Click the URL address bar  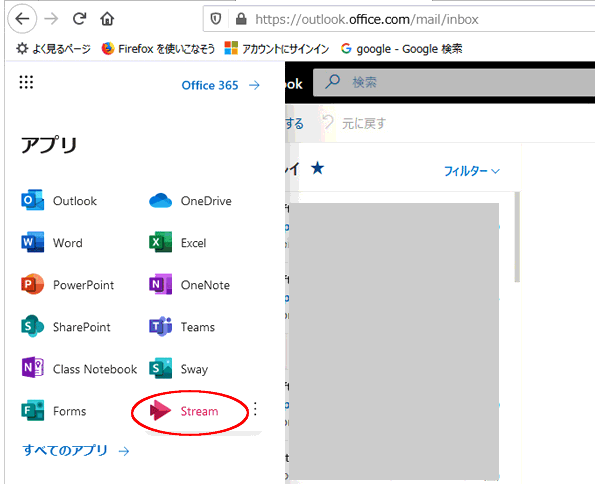click(399, 19)
